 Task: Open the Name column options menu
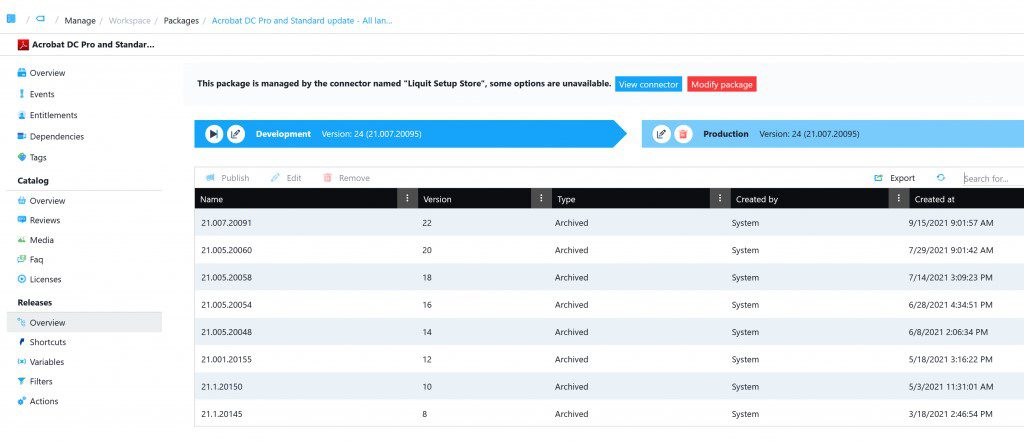pyautogui.click(x=406, y=199)
